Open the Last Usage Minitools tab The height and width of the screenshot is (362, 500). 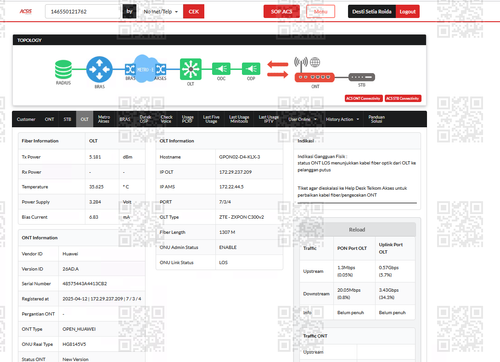pos(239,119)
